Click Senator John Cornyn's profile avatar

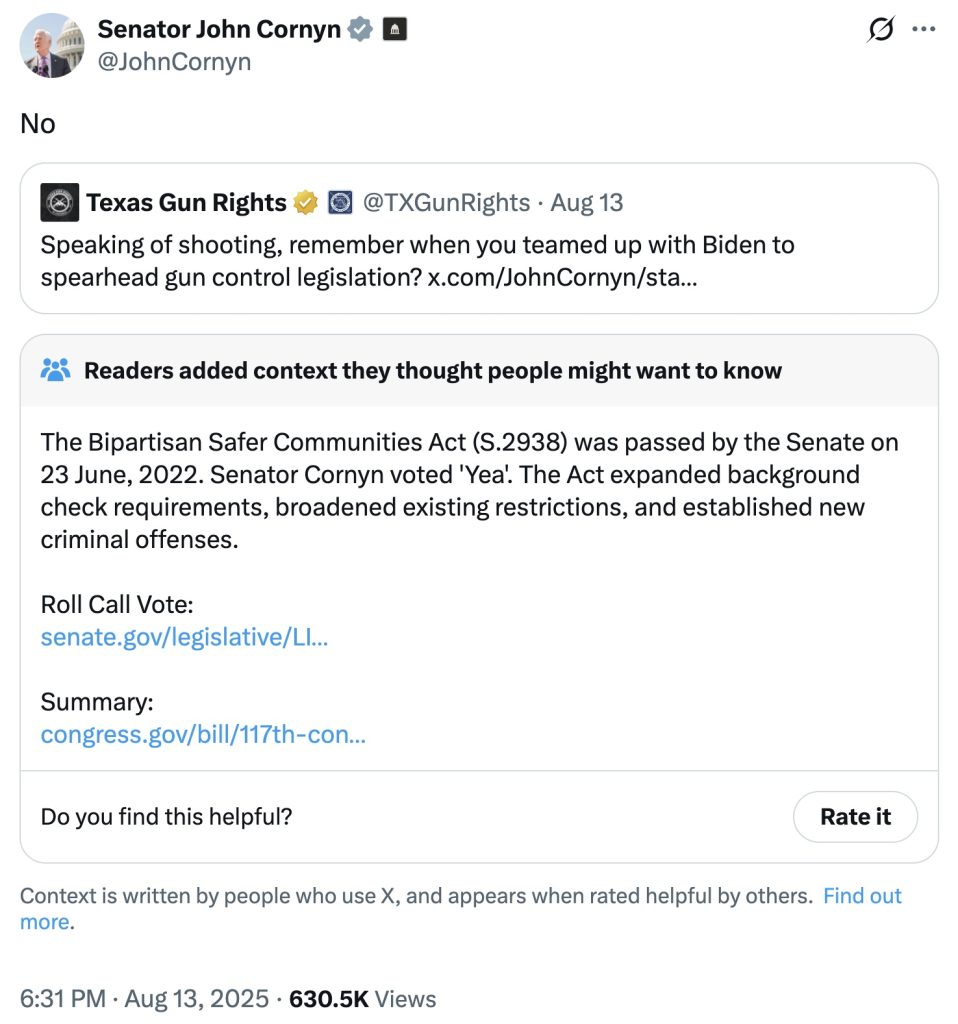point(52,46)
